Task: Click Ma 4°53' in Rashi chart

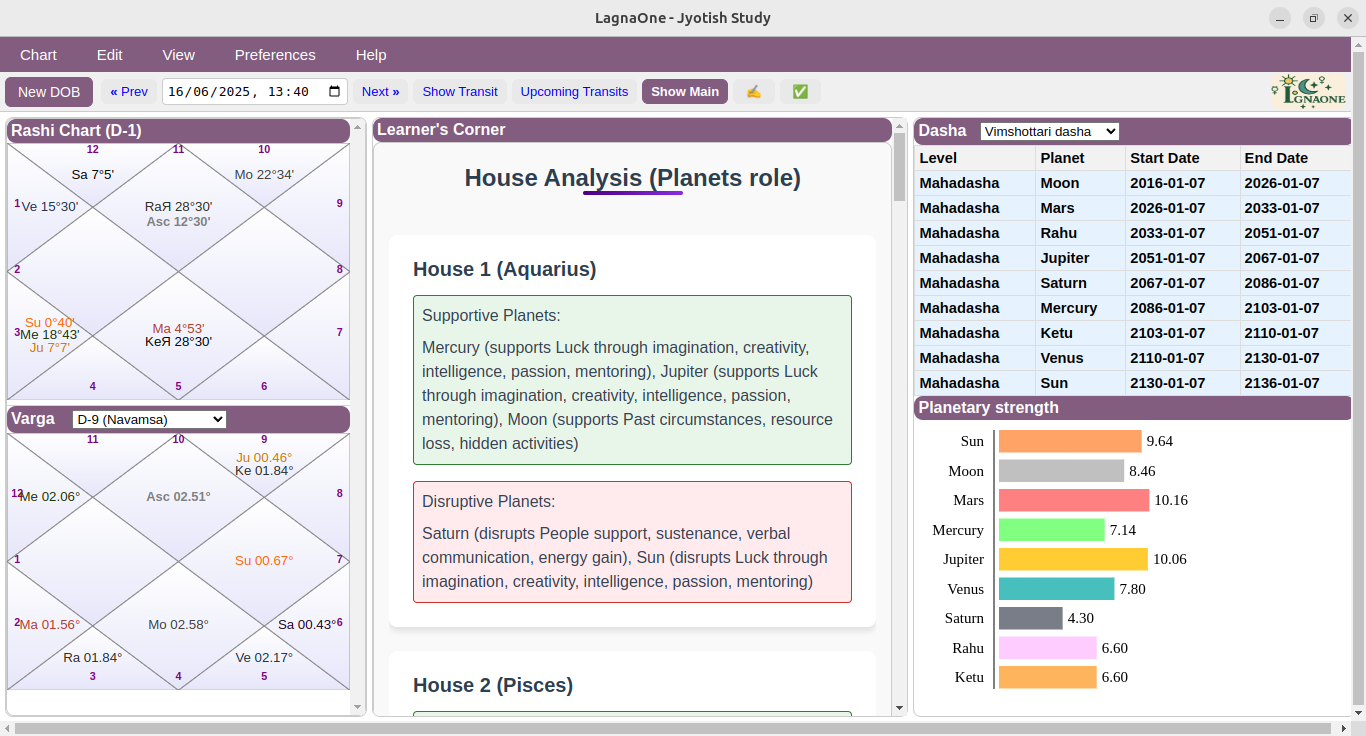Action: click(x=178, y=328)
